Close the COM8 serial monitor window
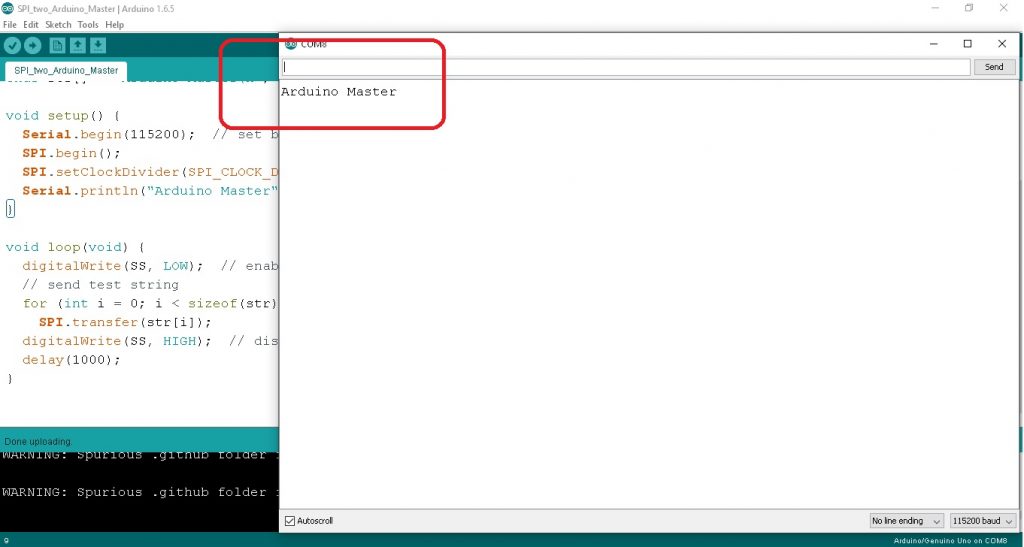The image size is (1024, 547). [x=1002, y=44]
